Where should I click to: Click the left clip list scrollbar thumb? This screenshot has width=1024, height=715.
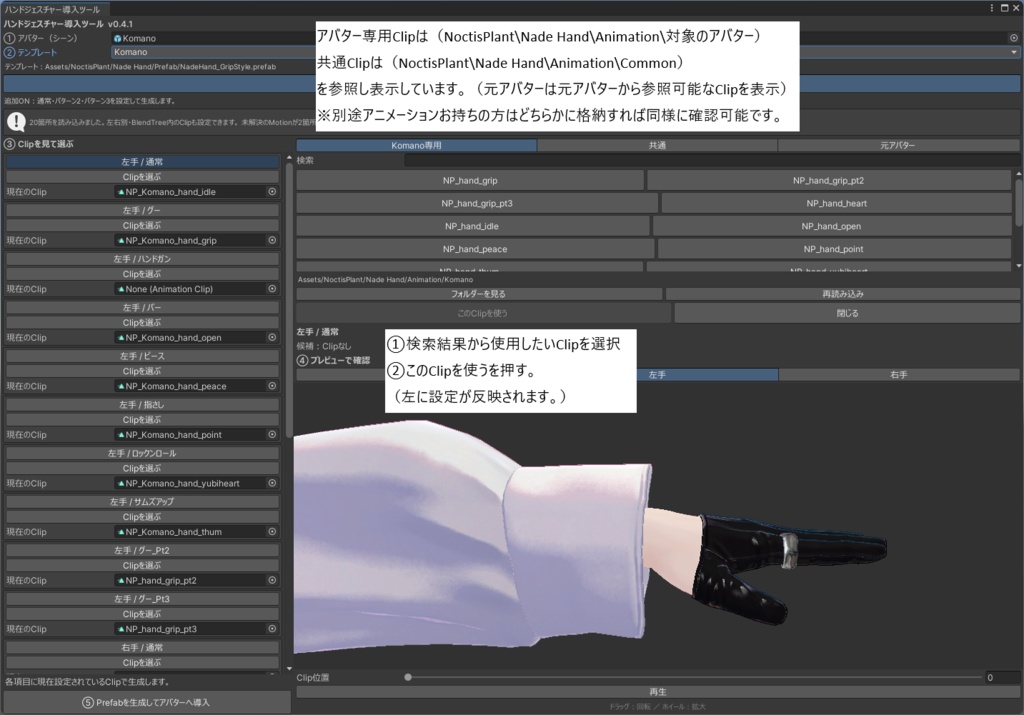pos(289,300)
